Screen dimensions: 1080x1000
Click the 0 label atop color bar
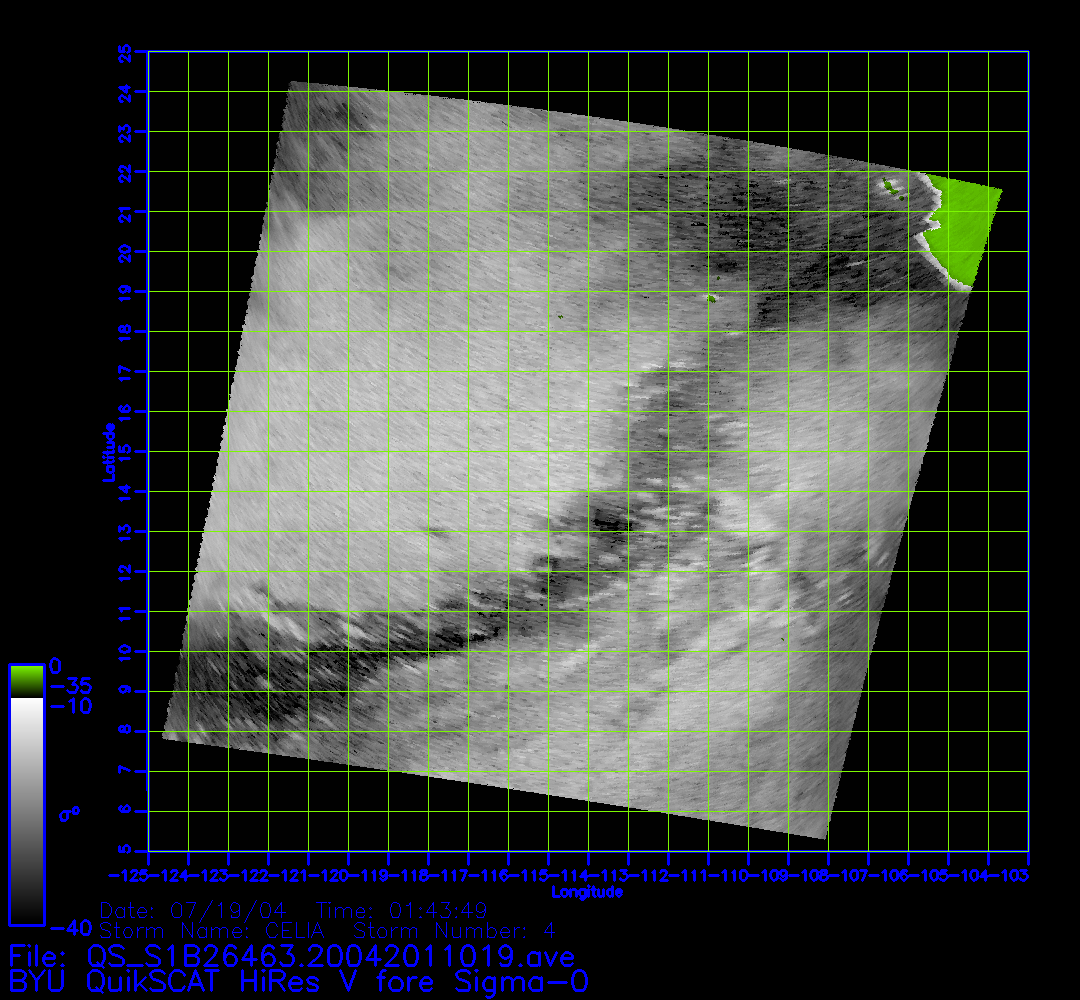tap(56, 666)
